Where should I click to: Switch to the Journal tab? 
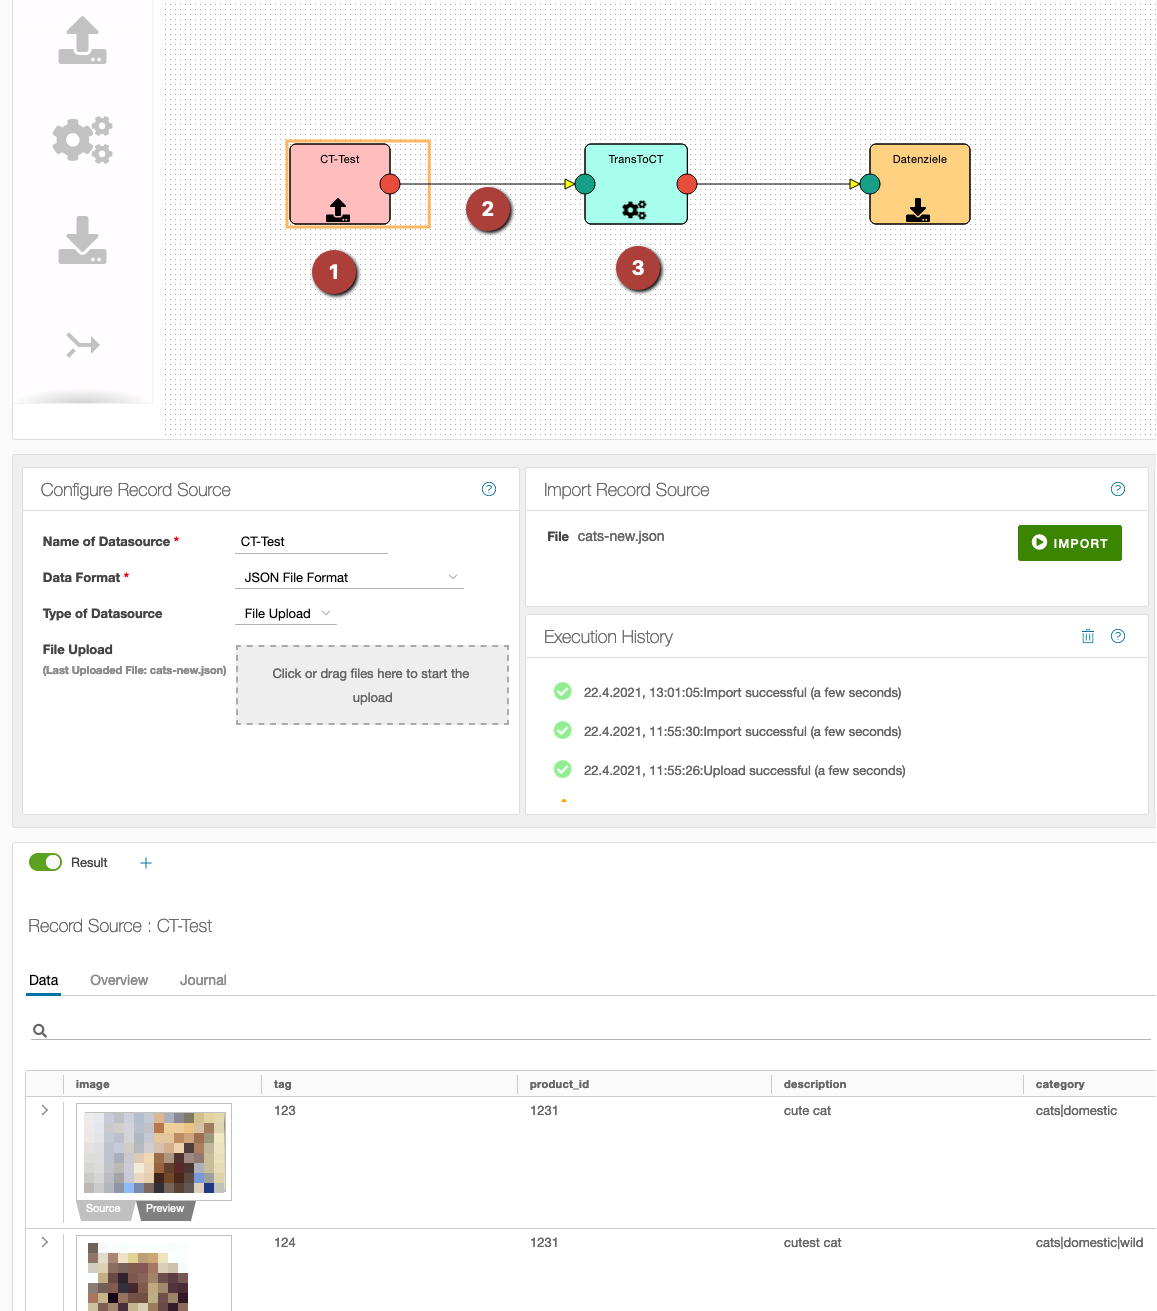pos(203,980)
